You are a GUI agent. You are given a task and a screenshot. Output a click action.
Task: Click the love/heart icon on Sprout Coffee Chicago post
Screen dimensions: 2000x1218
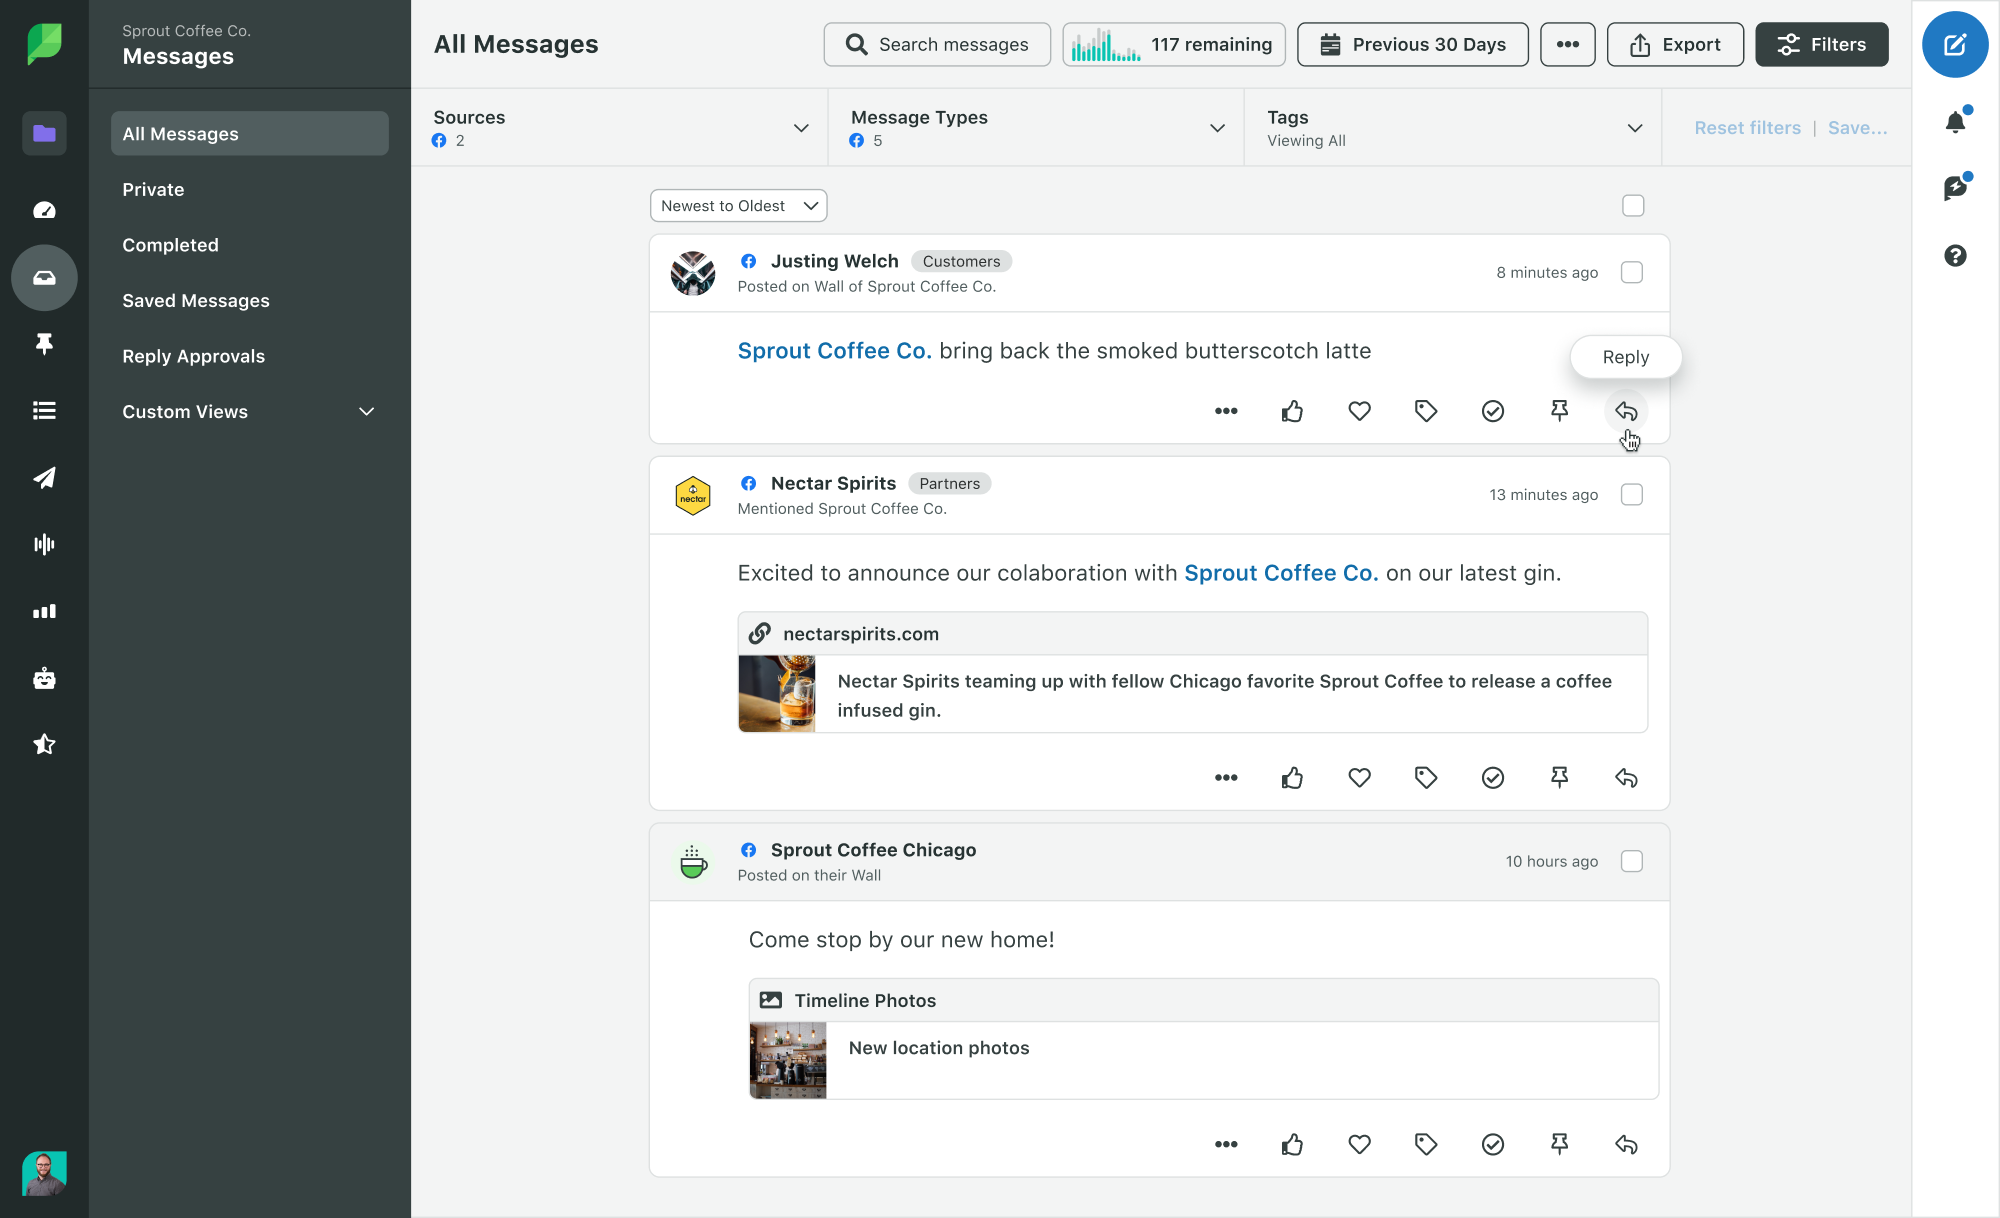[1359, 1144]
